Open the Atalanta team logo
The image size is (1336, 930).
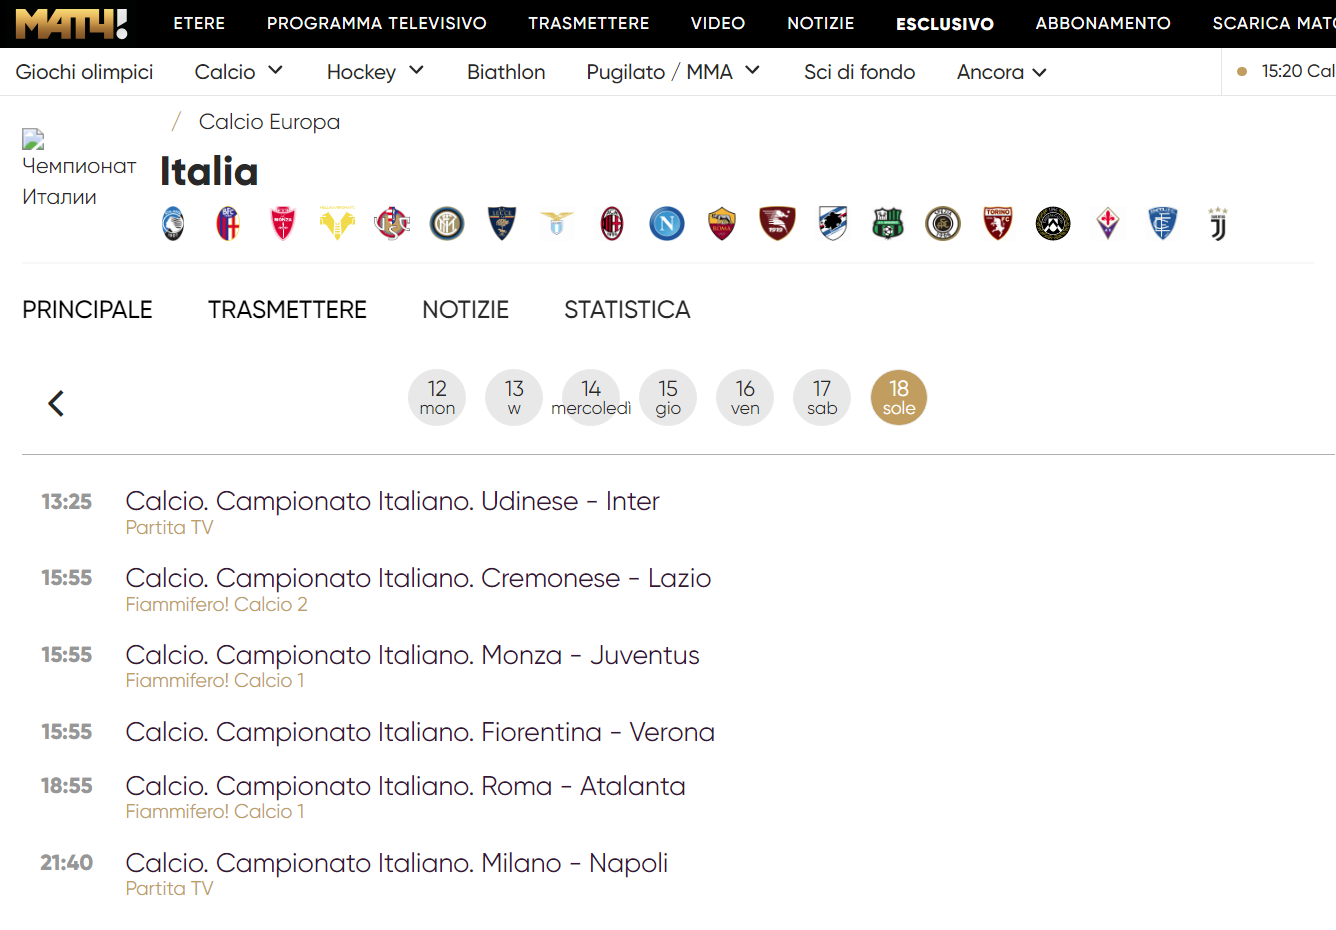[173, 223]
